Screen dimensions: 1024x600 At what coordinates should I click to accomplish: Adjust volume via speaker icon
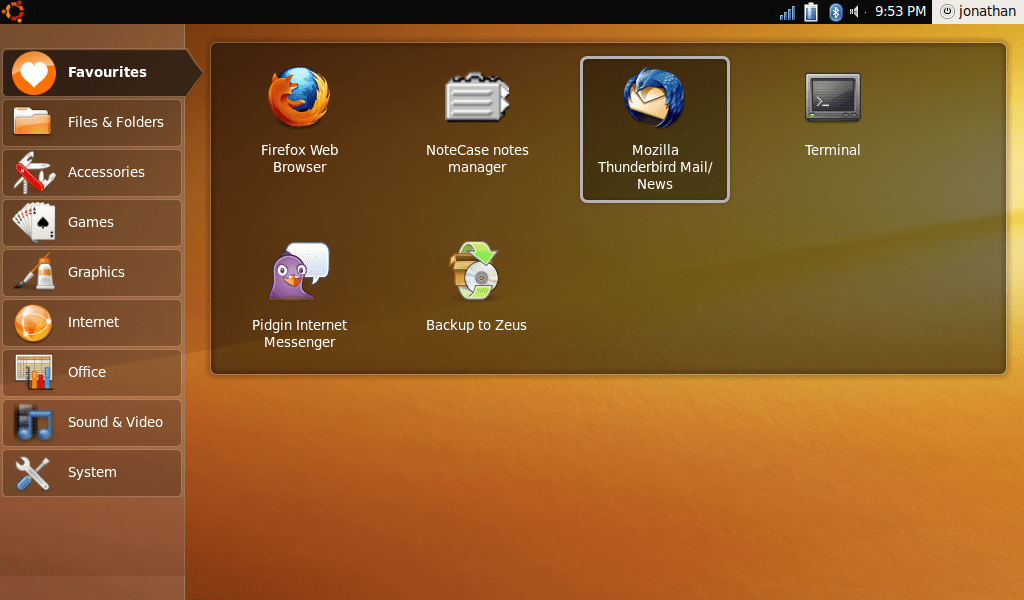pos(856,12)
